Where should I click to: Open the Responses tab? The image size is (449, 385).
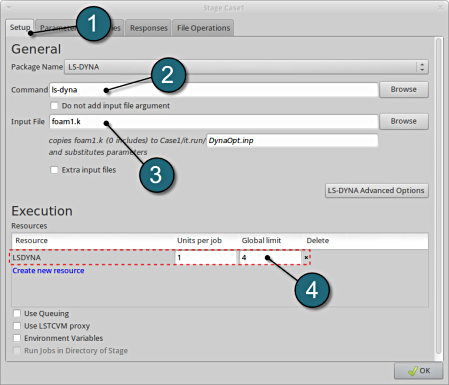pos(149,28)
